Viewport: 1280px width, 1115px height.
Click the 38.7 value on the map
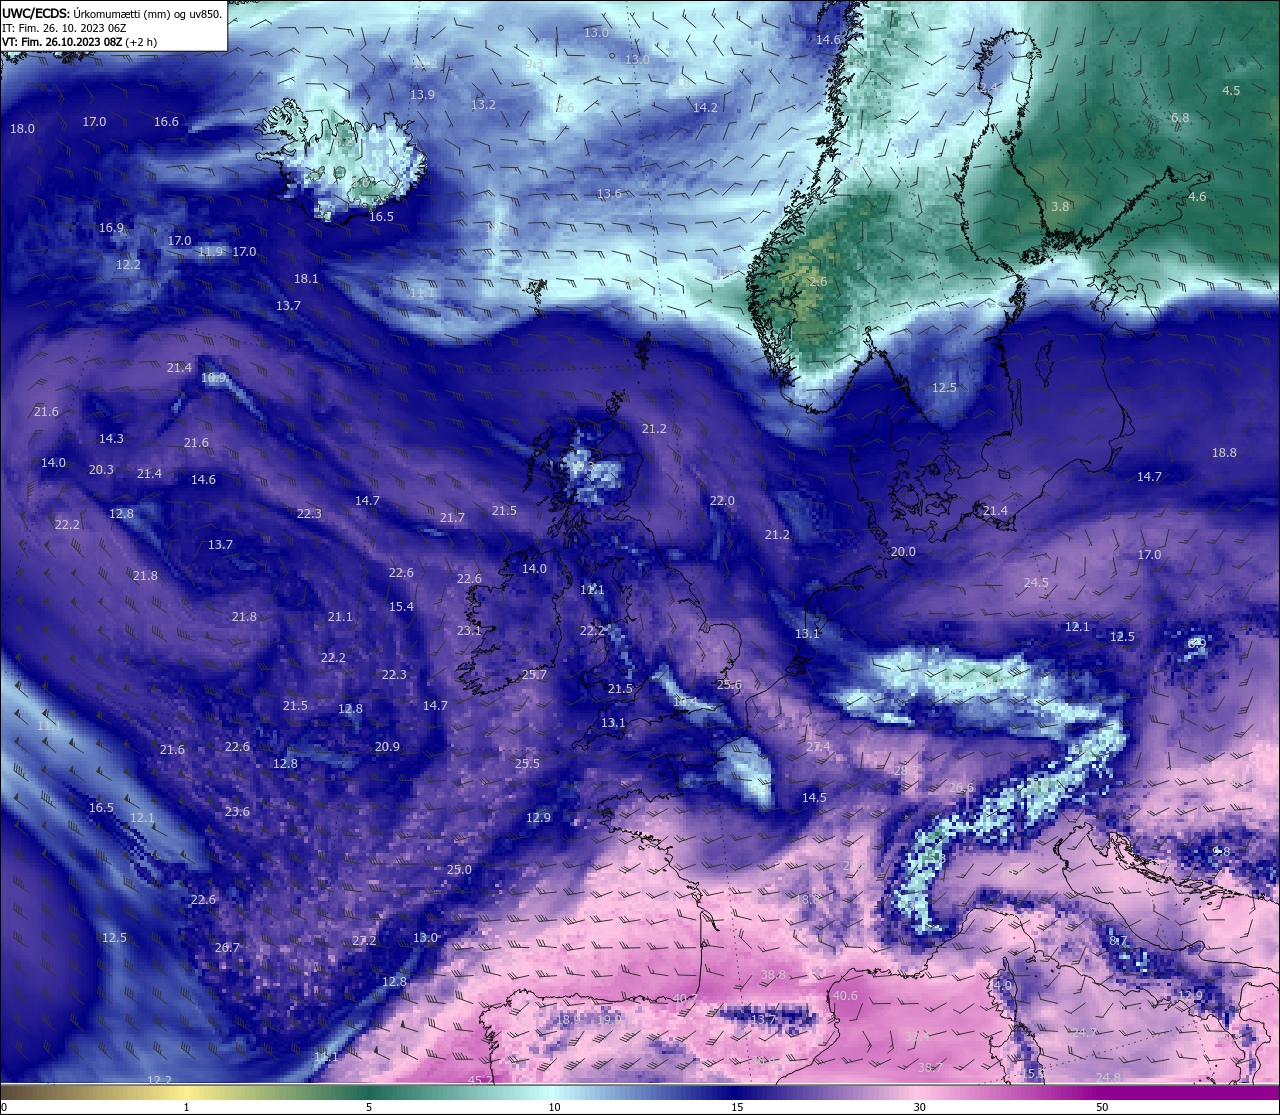tap(930, 1068)
